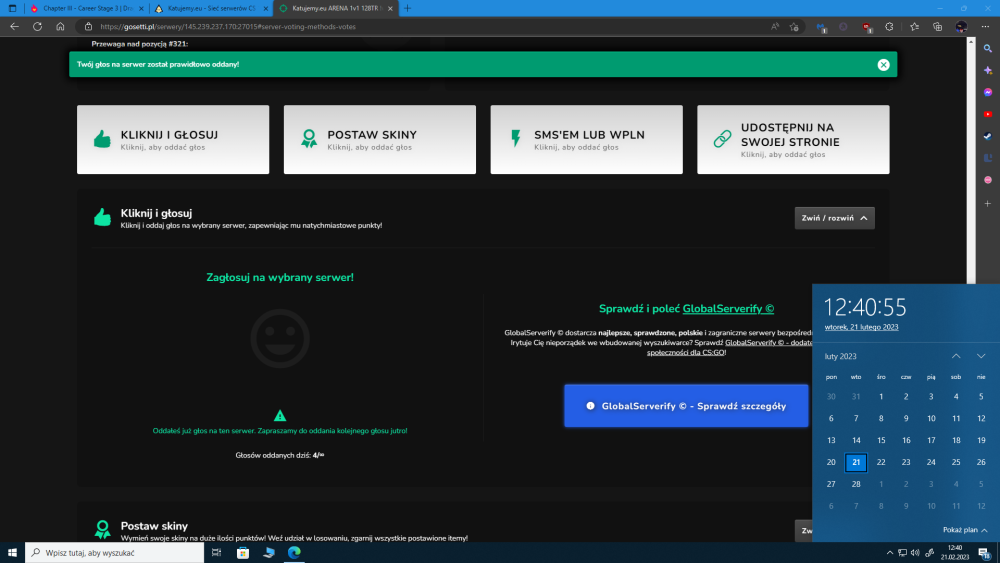Show hidden system tray icons
Image resolution: width=1000 pixels, height=563 pixels.
[890, 553]
